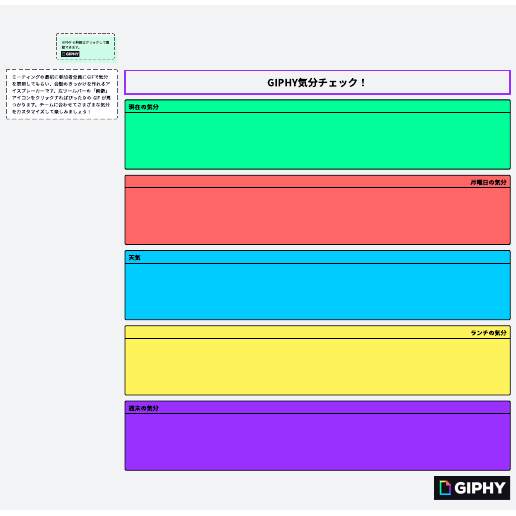Image resolution: width=516 pixels, height=516 pixels.
Task: Select the dashed instruction text box about icebreakers
Action: coord(62,94)
